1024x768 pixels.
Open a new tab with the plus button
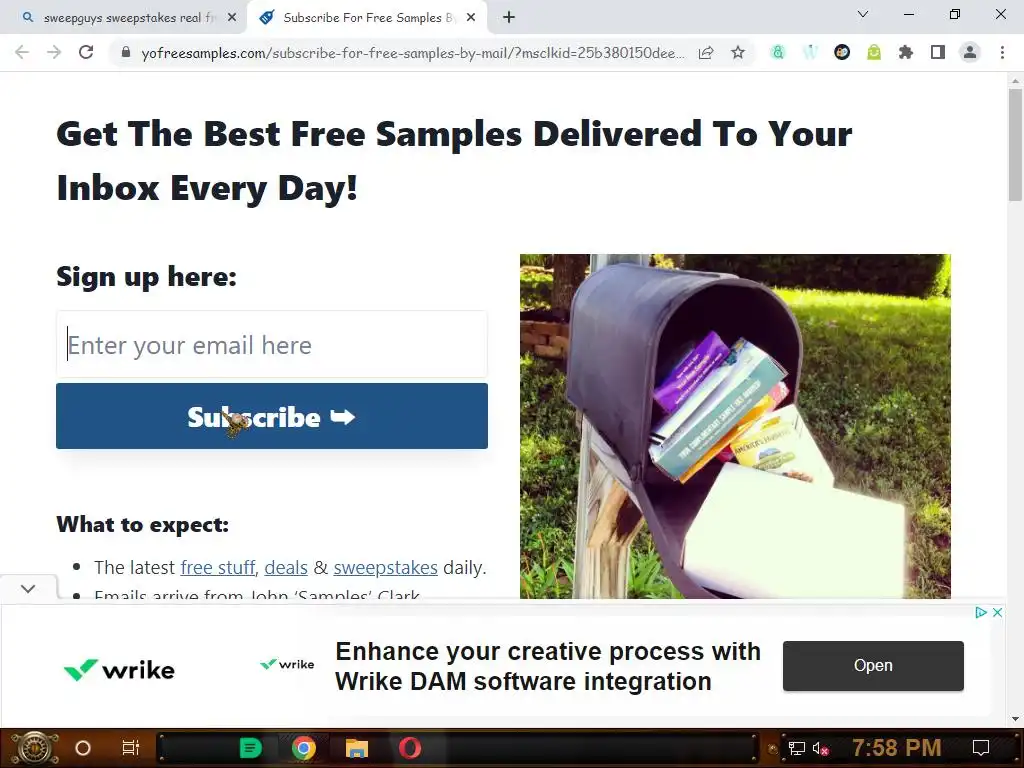(x=509, y=18)
